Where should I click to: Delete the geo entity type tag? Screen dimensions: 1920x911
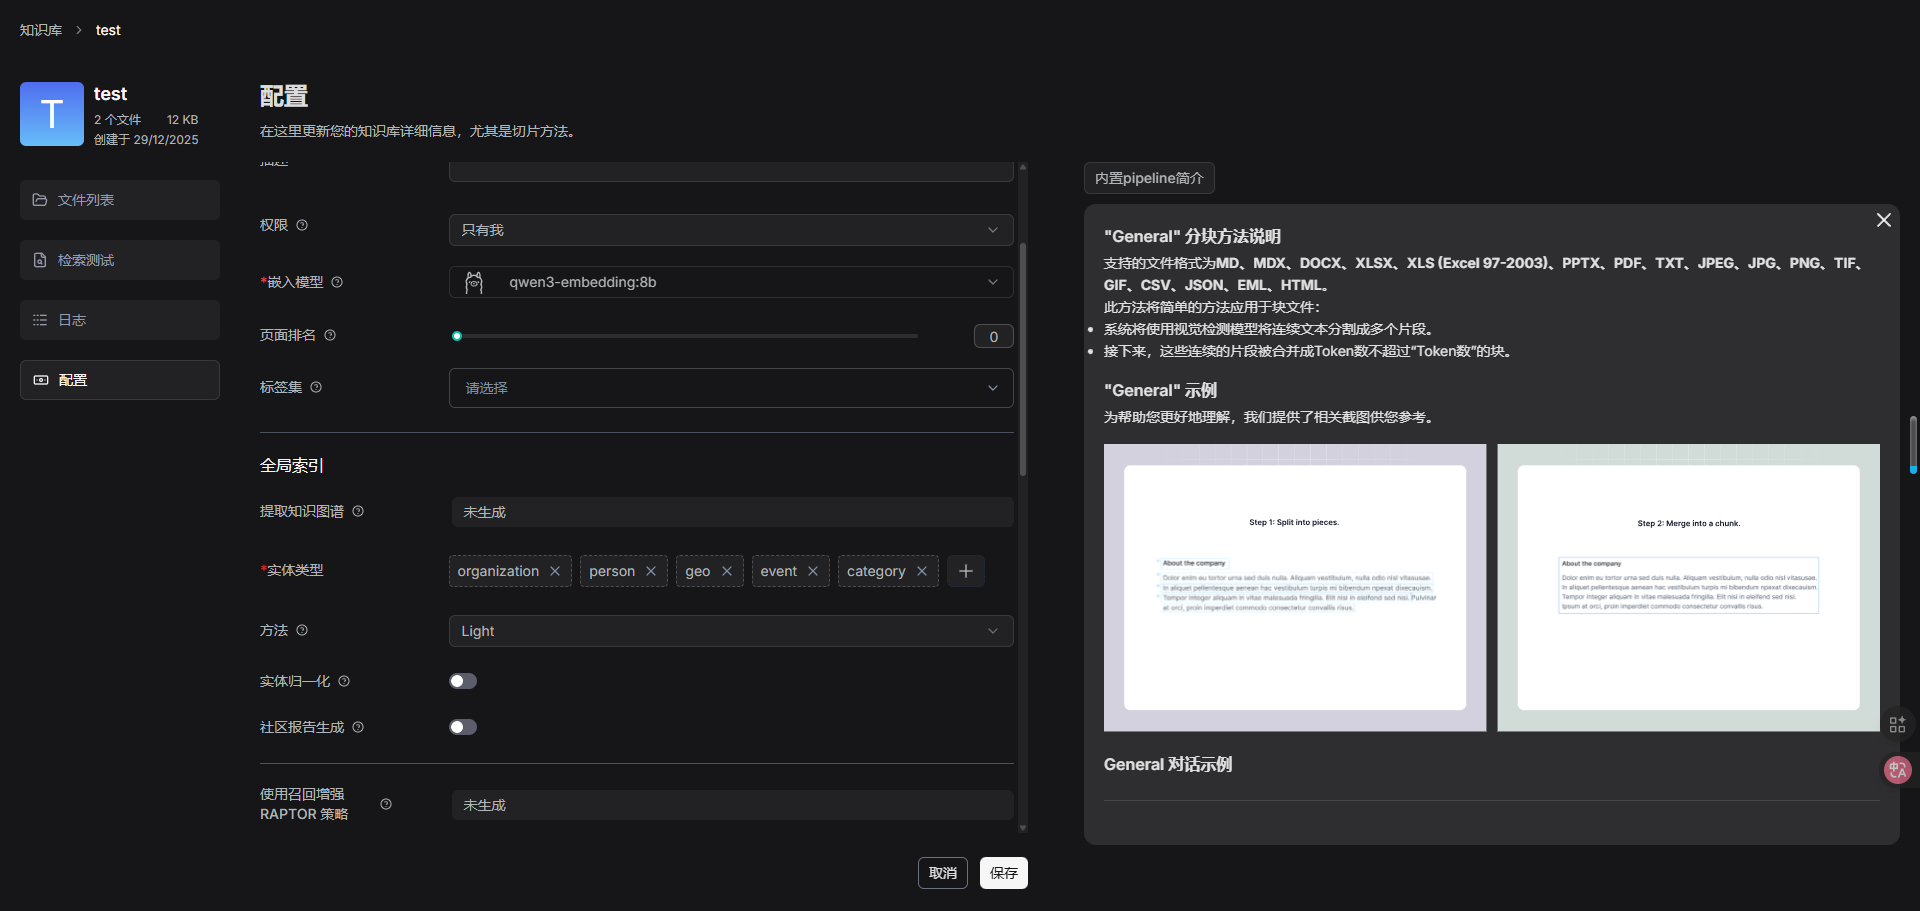point(727,571)
